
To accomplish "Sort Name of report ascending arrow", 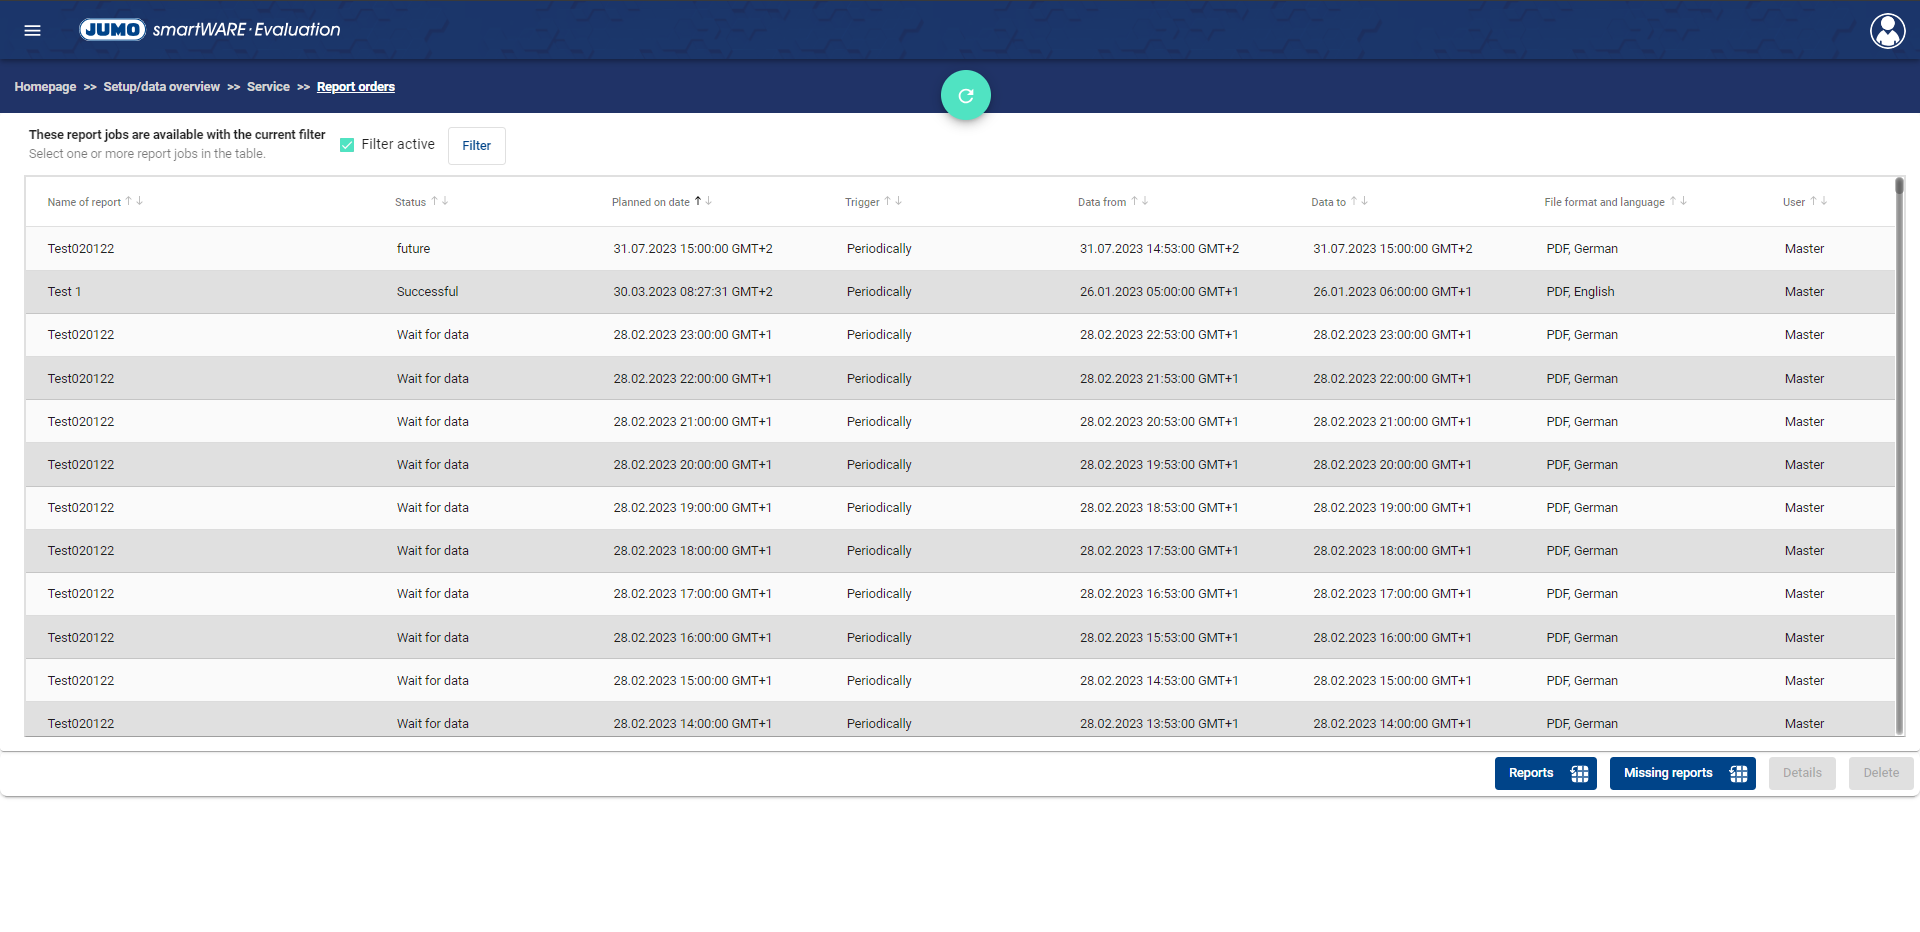I will coord(129,201).
